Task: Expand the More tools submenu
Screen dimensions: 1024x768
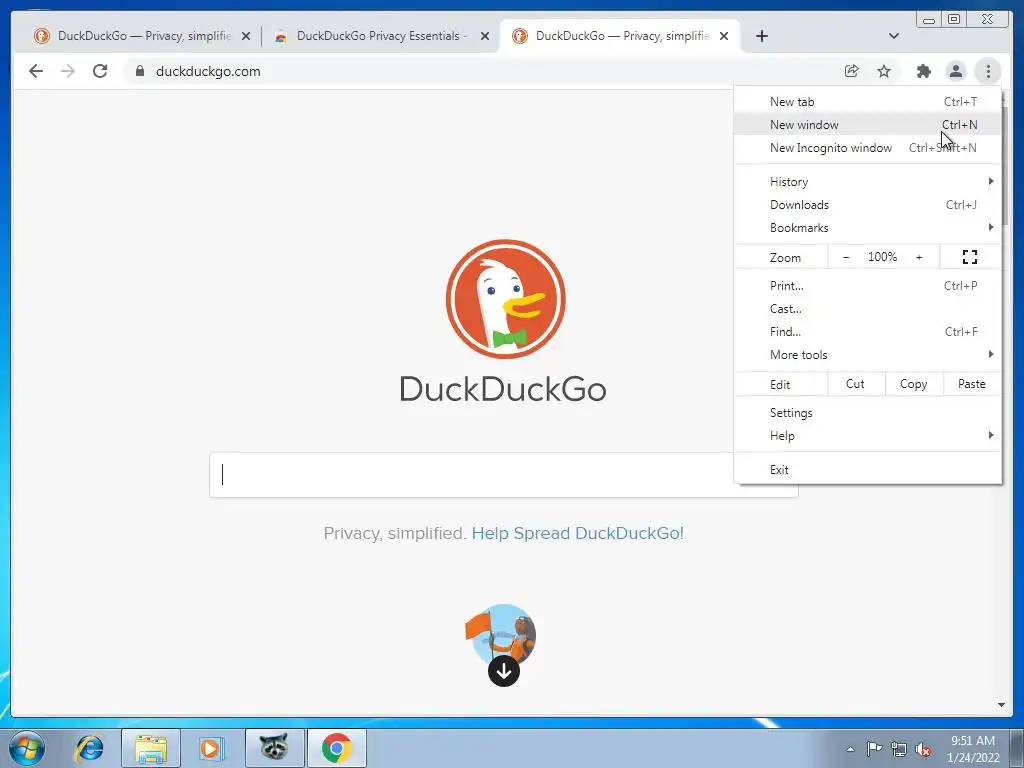Action: coord(867,355)
